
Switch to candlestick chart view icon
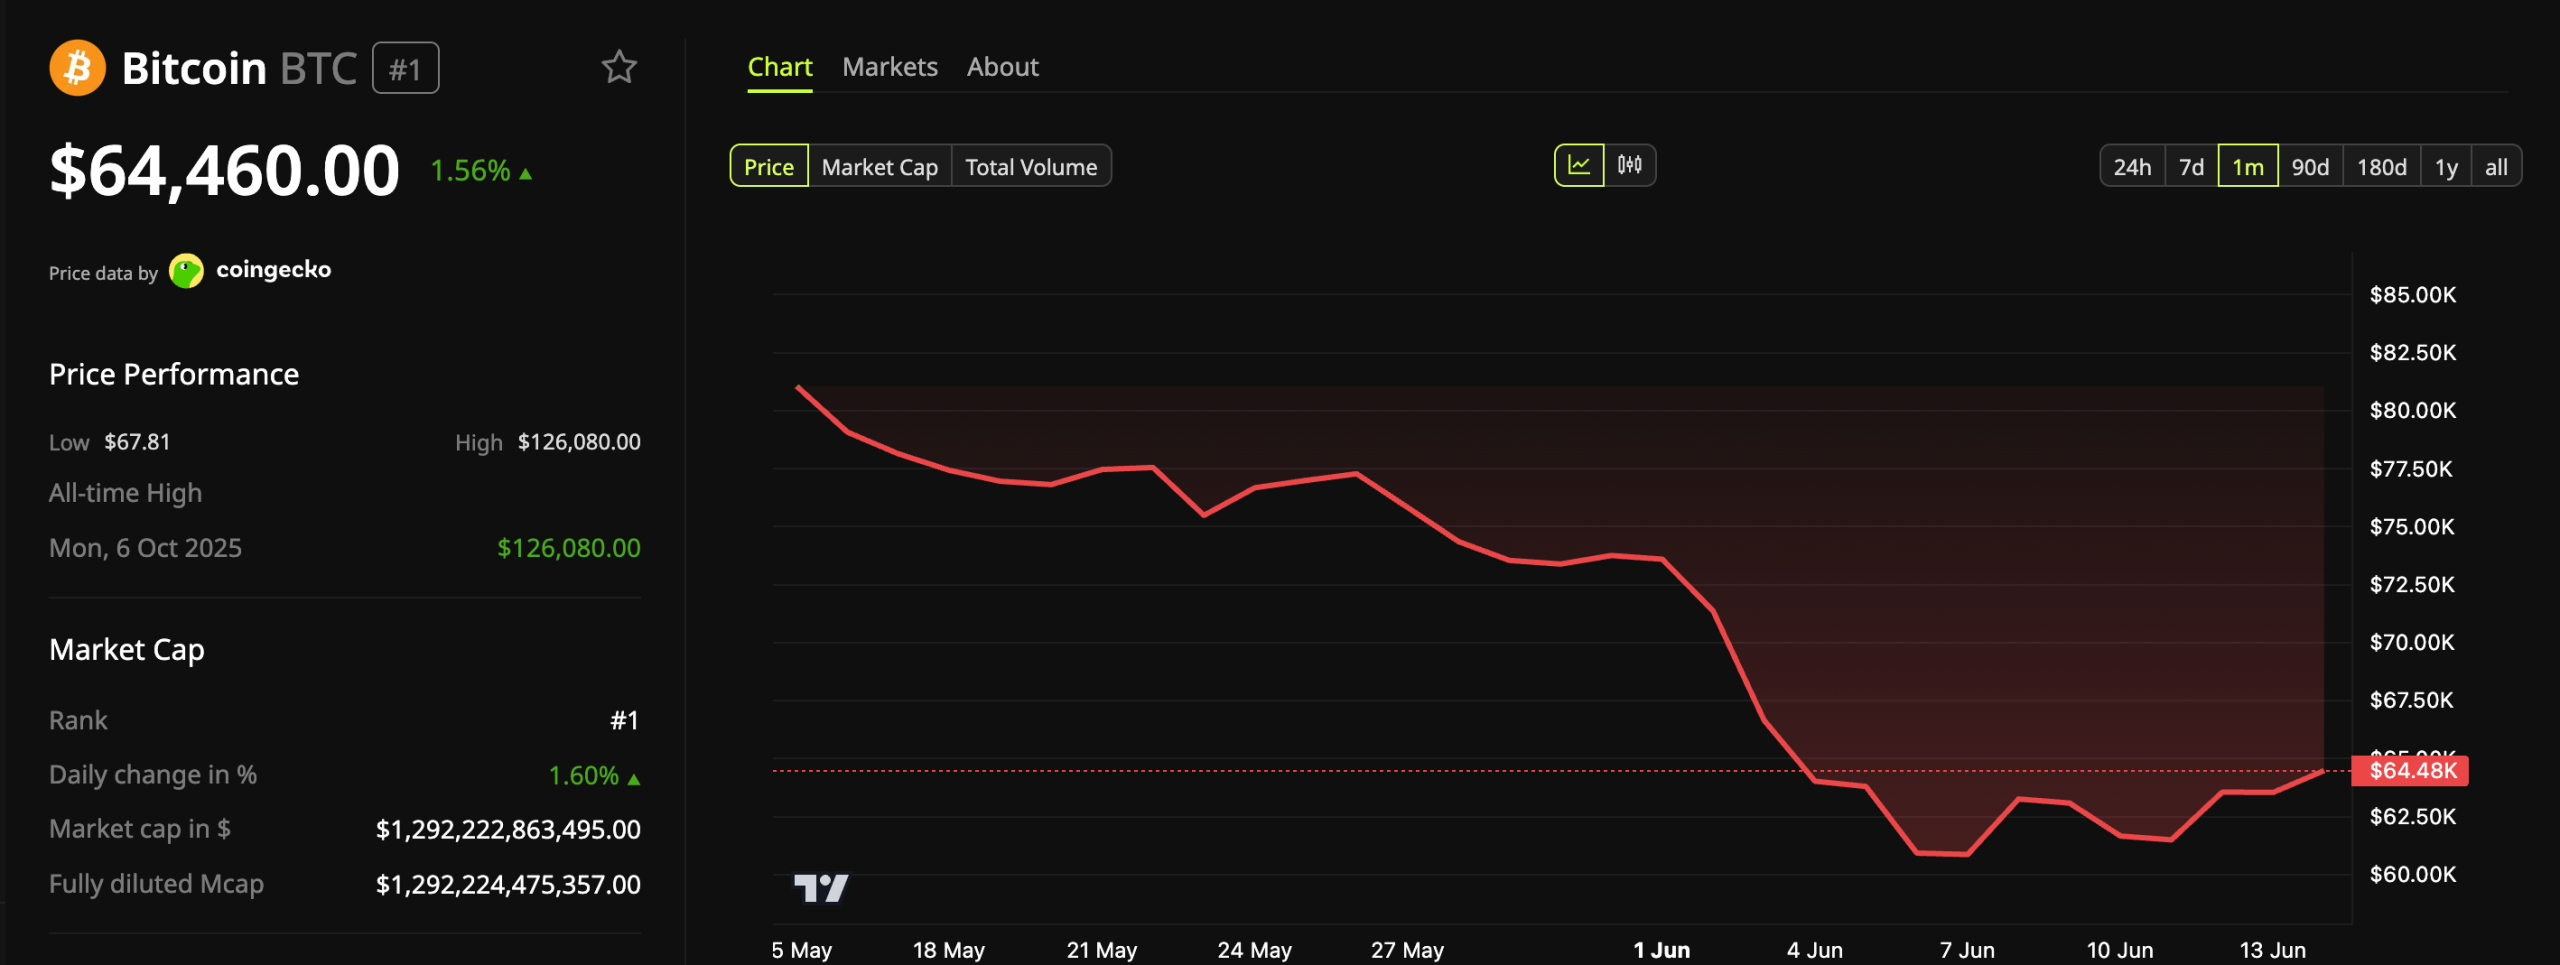(x=1630, y=166)
